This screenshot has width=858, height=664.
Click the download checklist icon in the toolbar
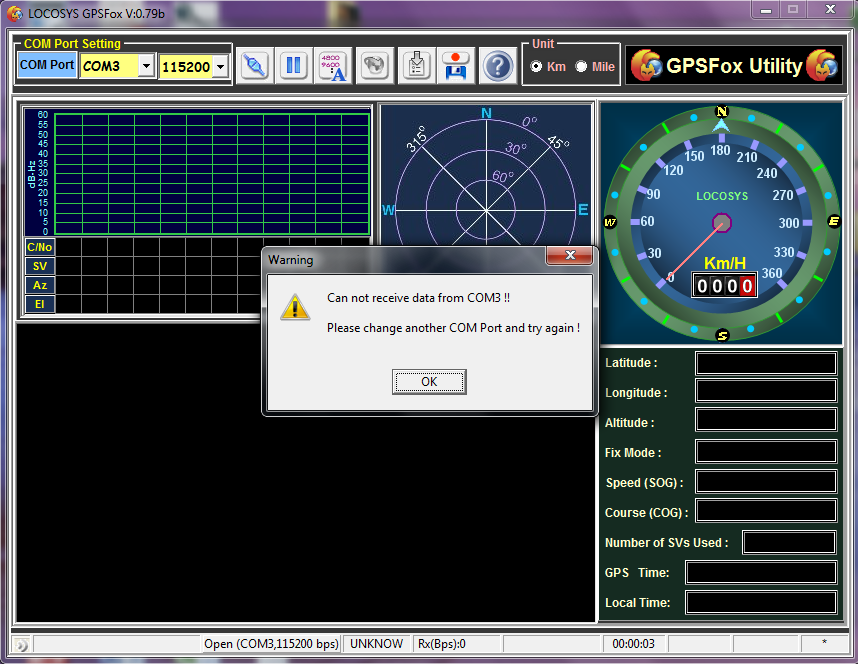click(x=416, y=66)
